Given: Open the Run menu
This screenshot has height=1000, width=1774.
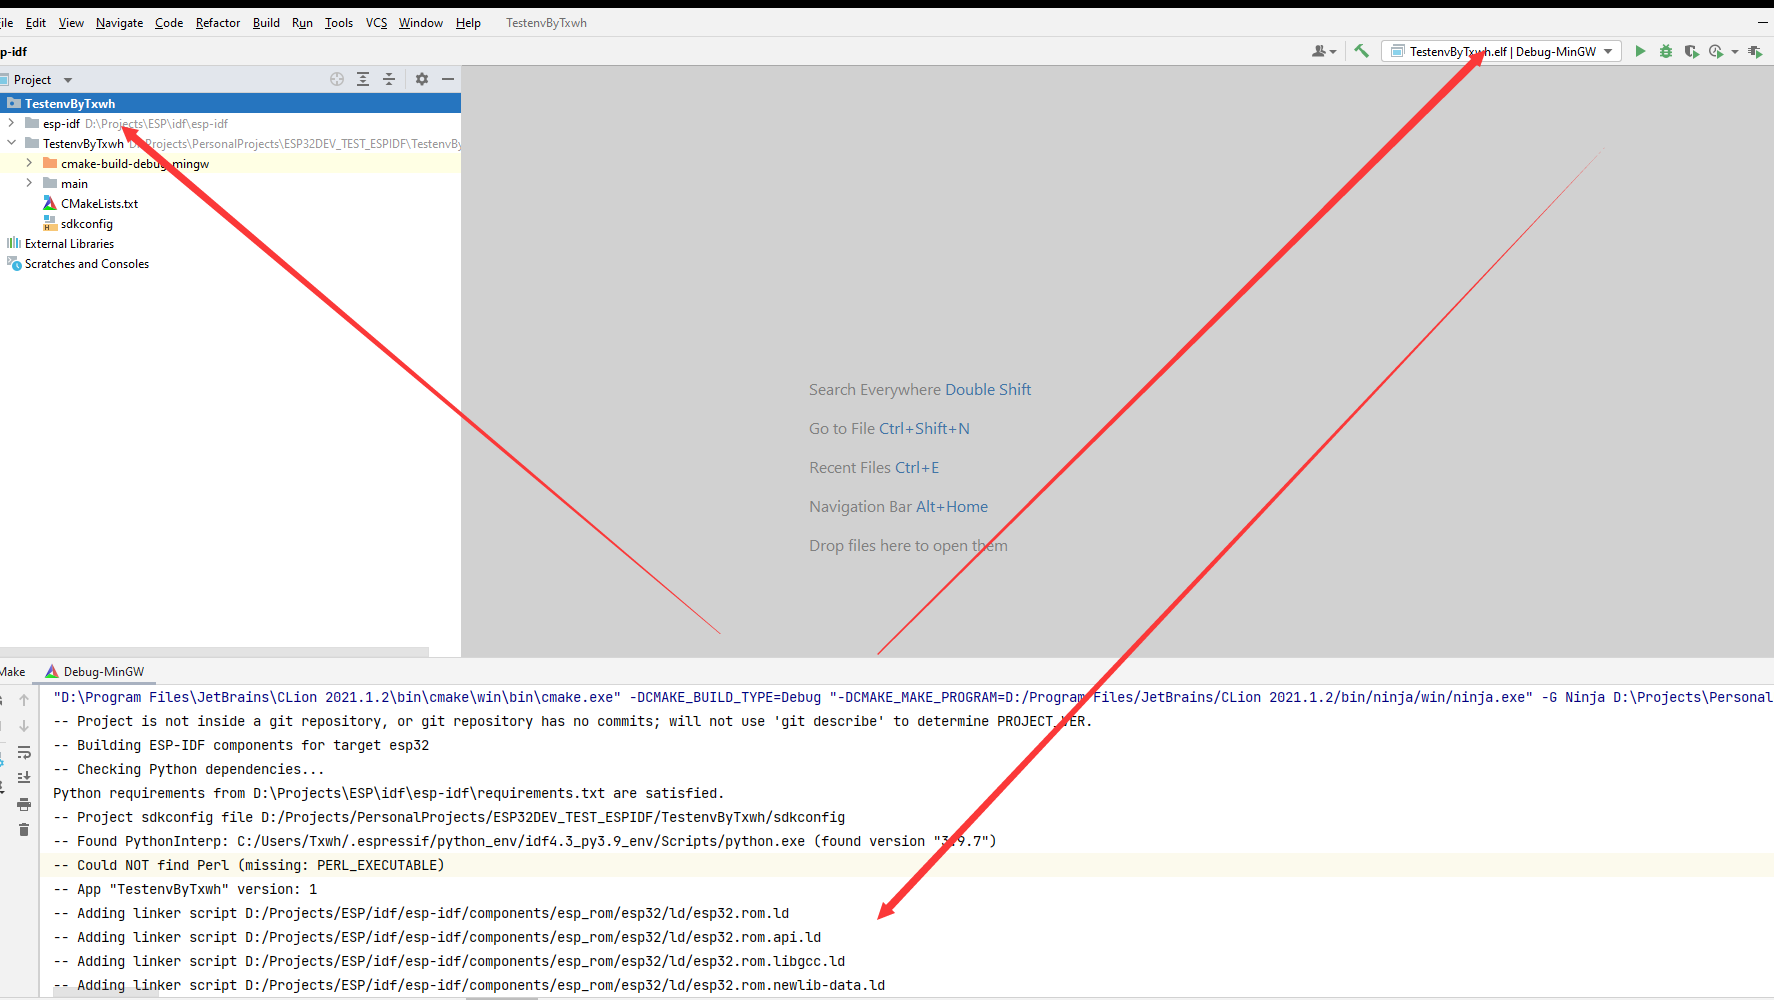Looking at the screenshot, I should pos(302,22).
